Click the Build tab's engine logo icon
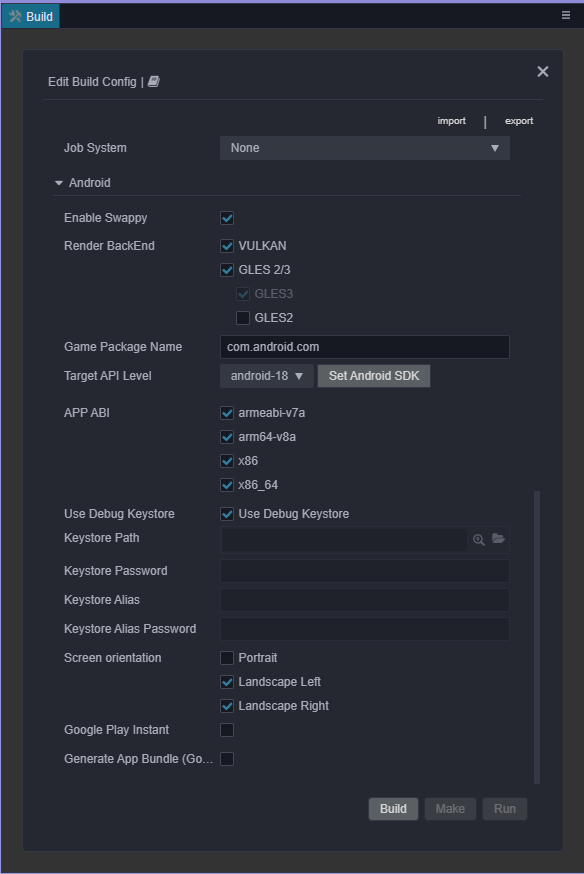This screenshot has width=584, height=874. tap(15, 15)
